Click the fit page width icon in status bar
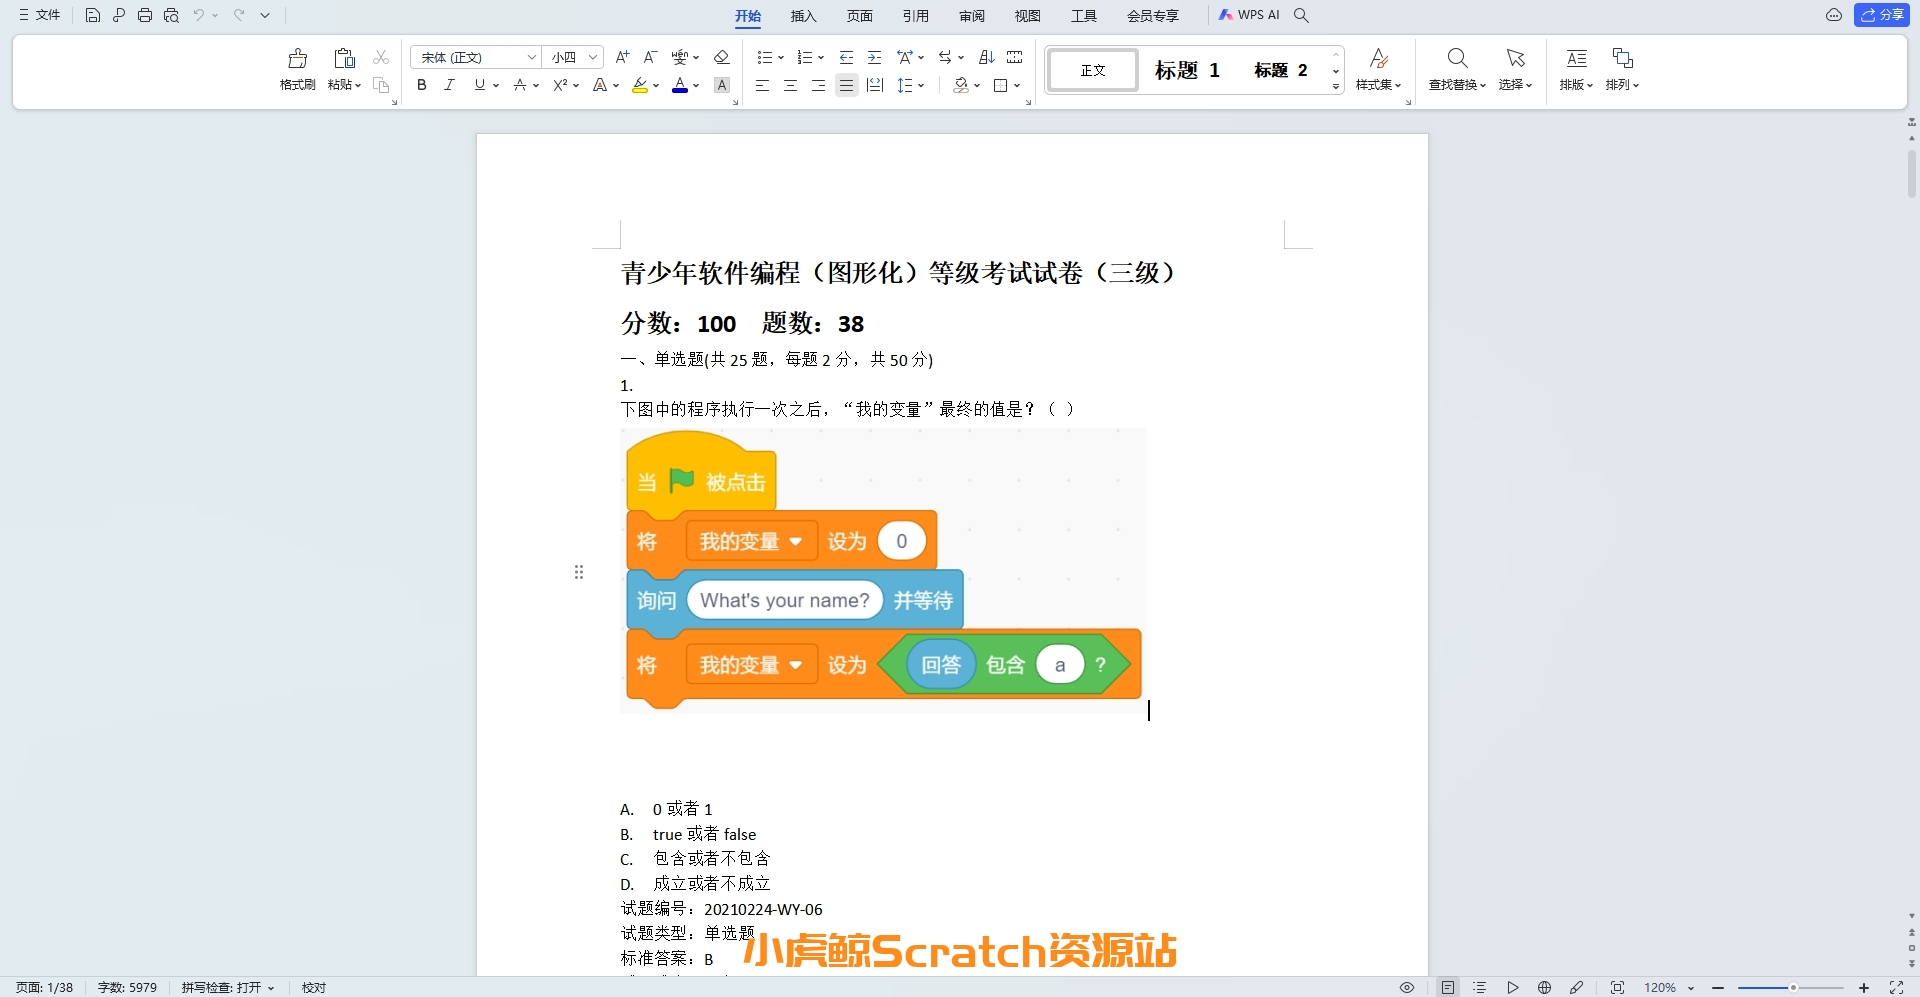The image size is (1920, 997). (1617, 987)
